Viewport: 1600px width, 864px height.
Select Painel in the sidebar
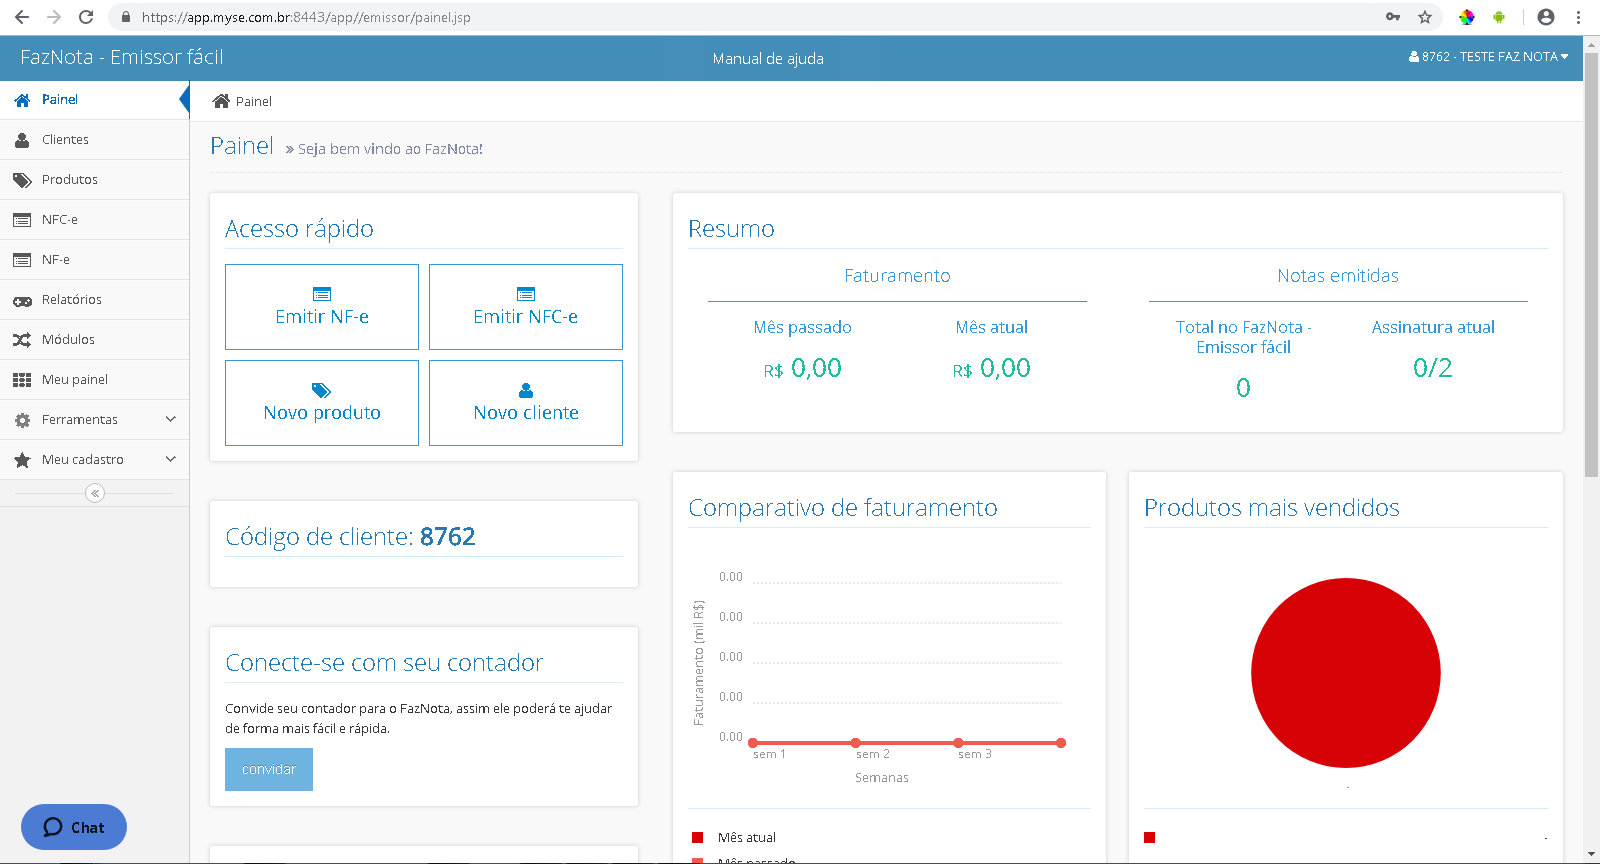tap(94, 100)
